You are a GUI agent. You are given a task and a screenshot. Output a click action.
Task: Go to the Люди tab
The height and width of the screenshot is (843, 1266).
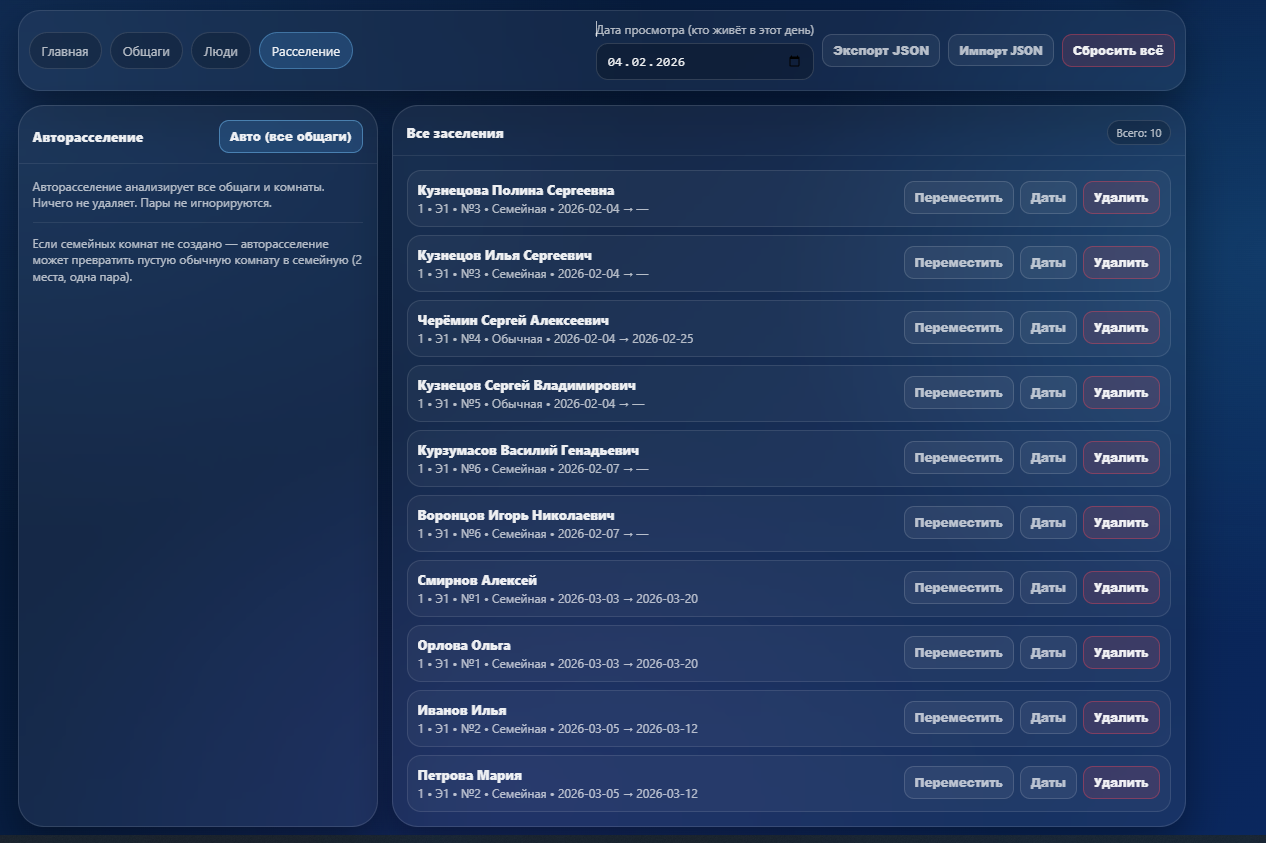220,51
